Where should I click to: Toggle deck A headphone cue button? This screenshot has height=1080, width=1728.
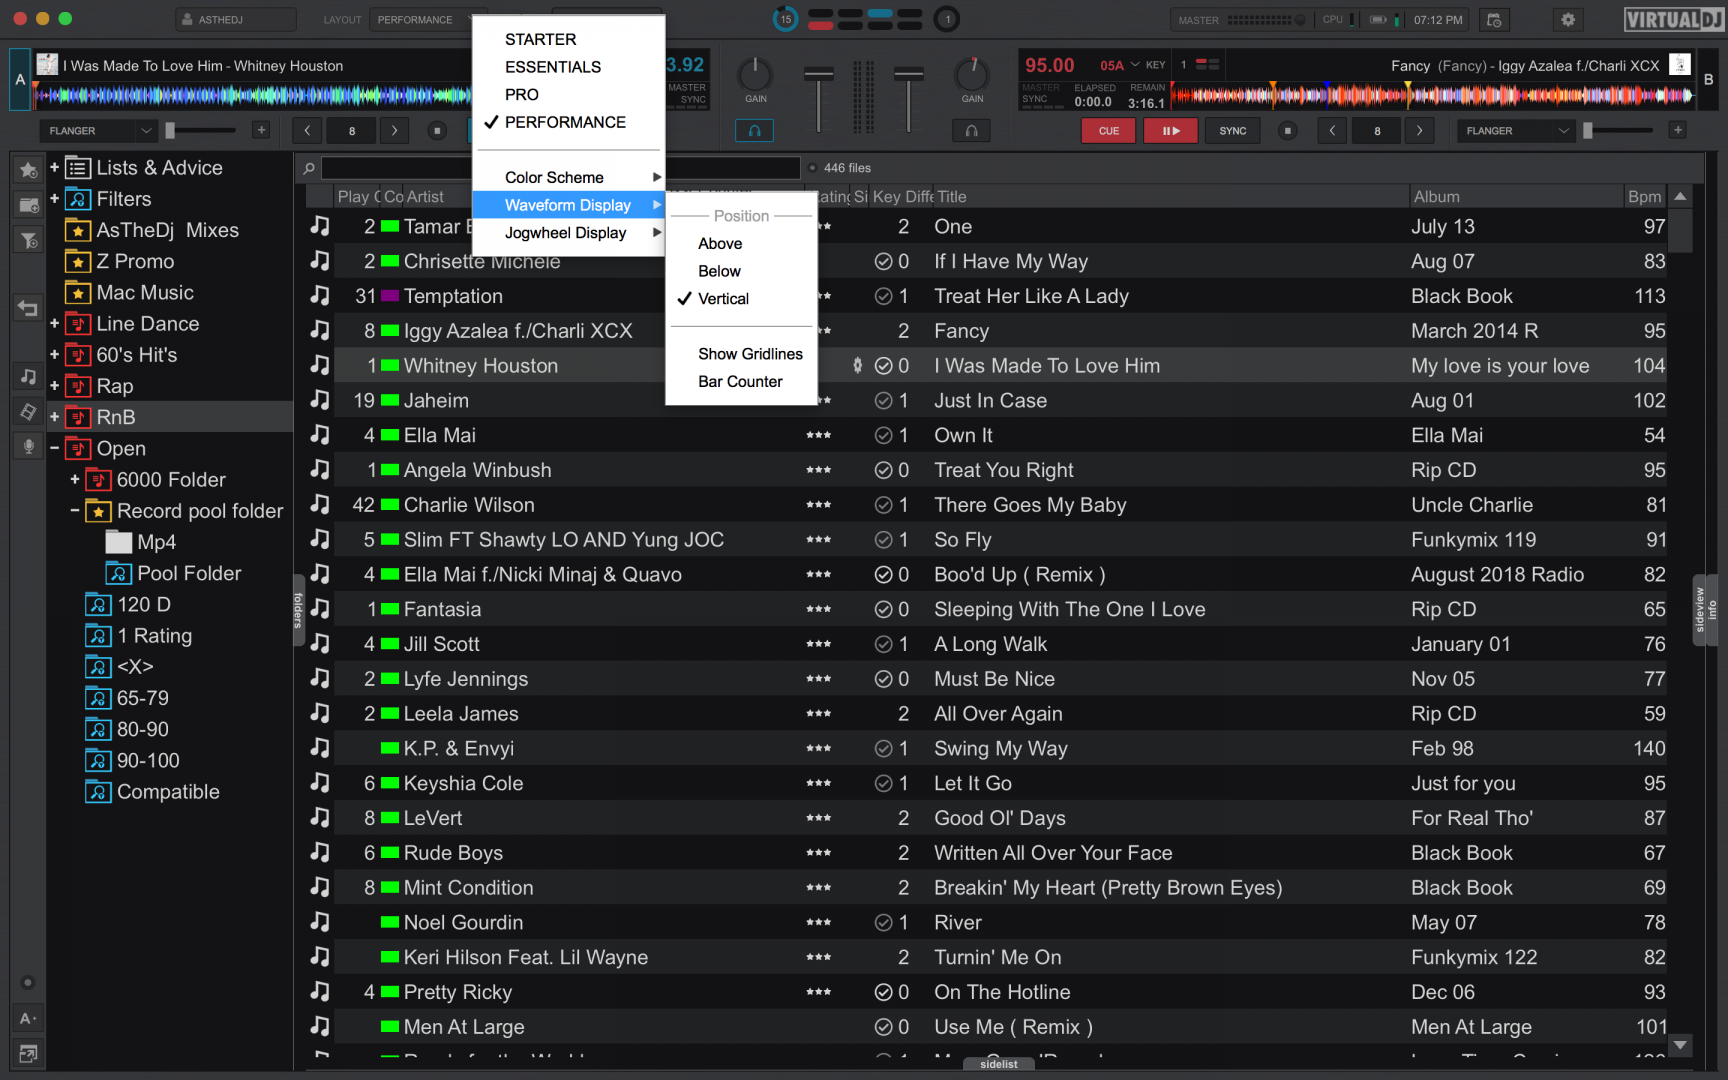(x=754, y=131)
